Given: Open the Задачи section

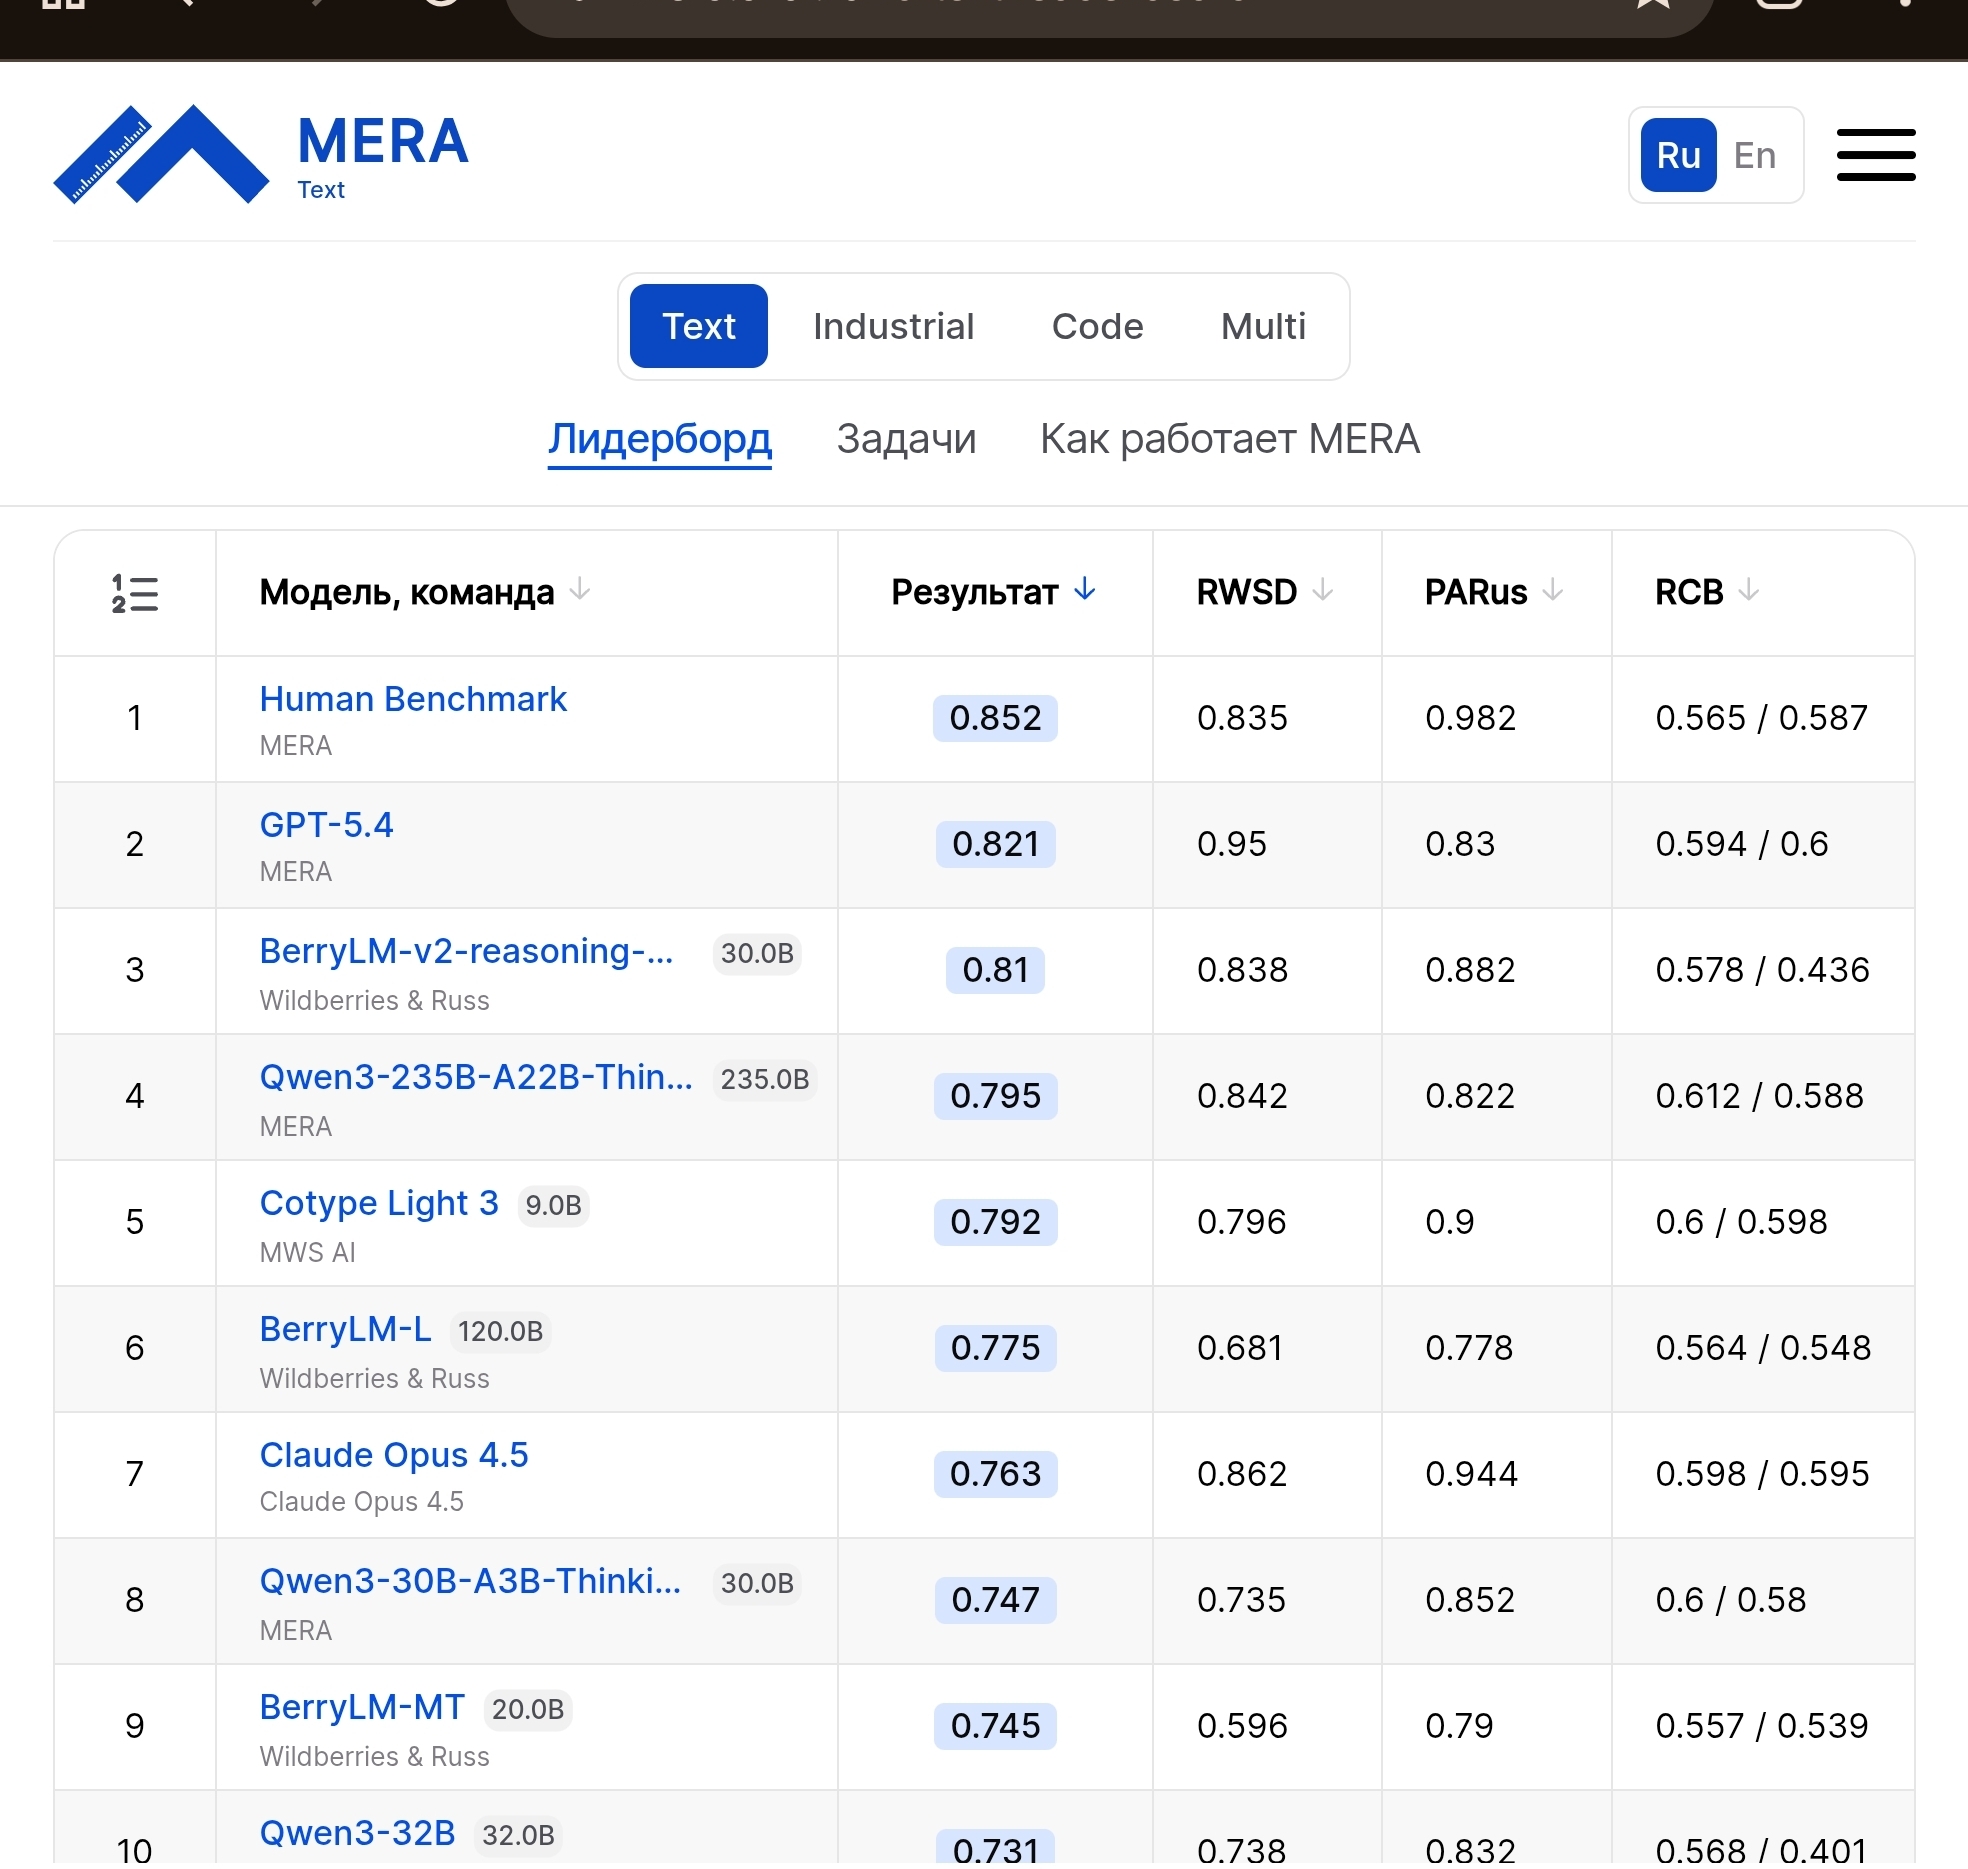Looking at the screenshot, I should coord(906,439).
